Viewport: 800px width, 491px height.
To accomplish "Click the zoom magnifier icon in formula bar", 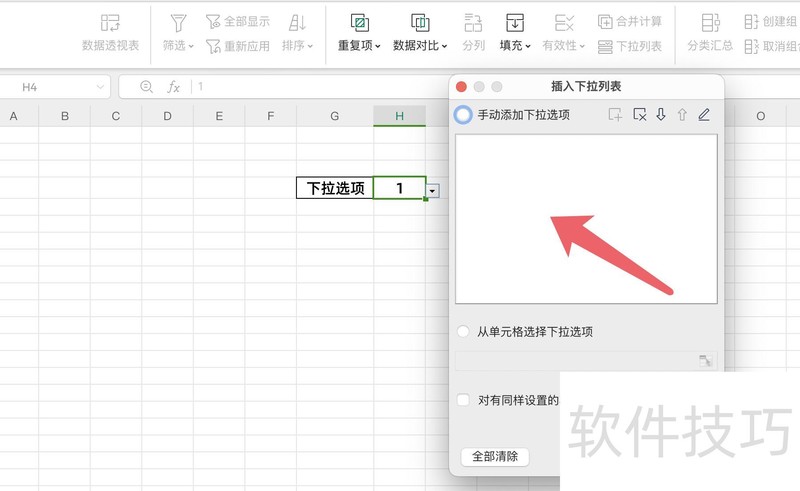I will (146, 87).
